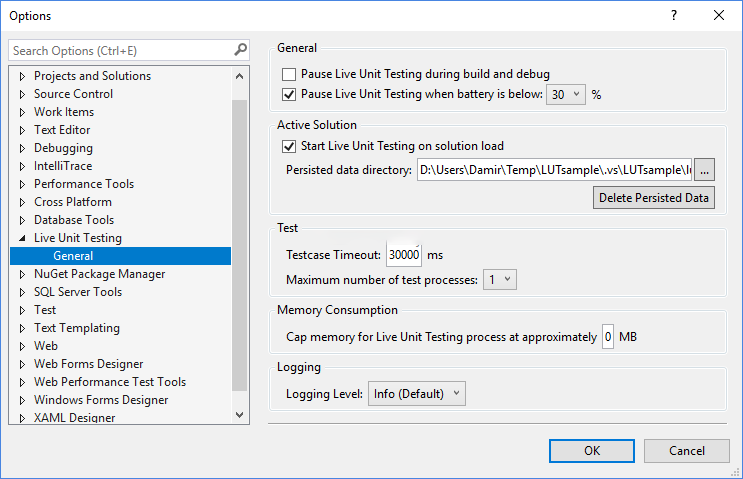The height and width of the screenshot is (479, 743).
Task: Confirm settings with the OK button
Action: click(x=592, y=450)
